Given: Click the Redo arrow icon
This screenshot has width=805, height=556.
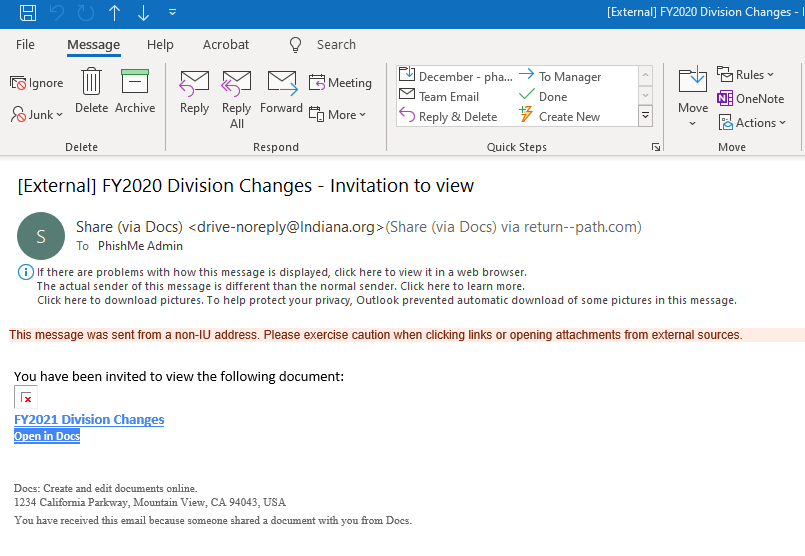Looking at the screenshot, I should pyautogui.click(x=85, y=13).
